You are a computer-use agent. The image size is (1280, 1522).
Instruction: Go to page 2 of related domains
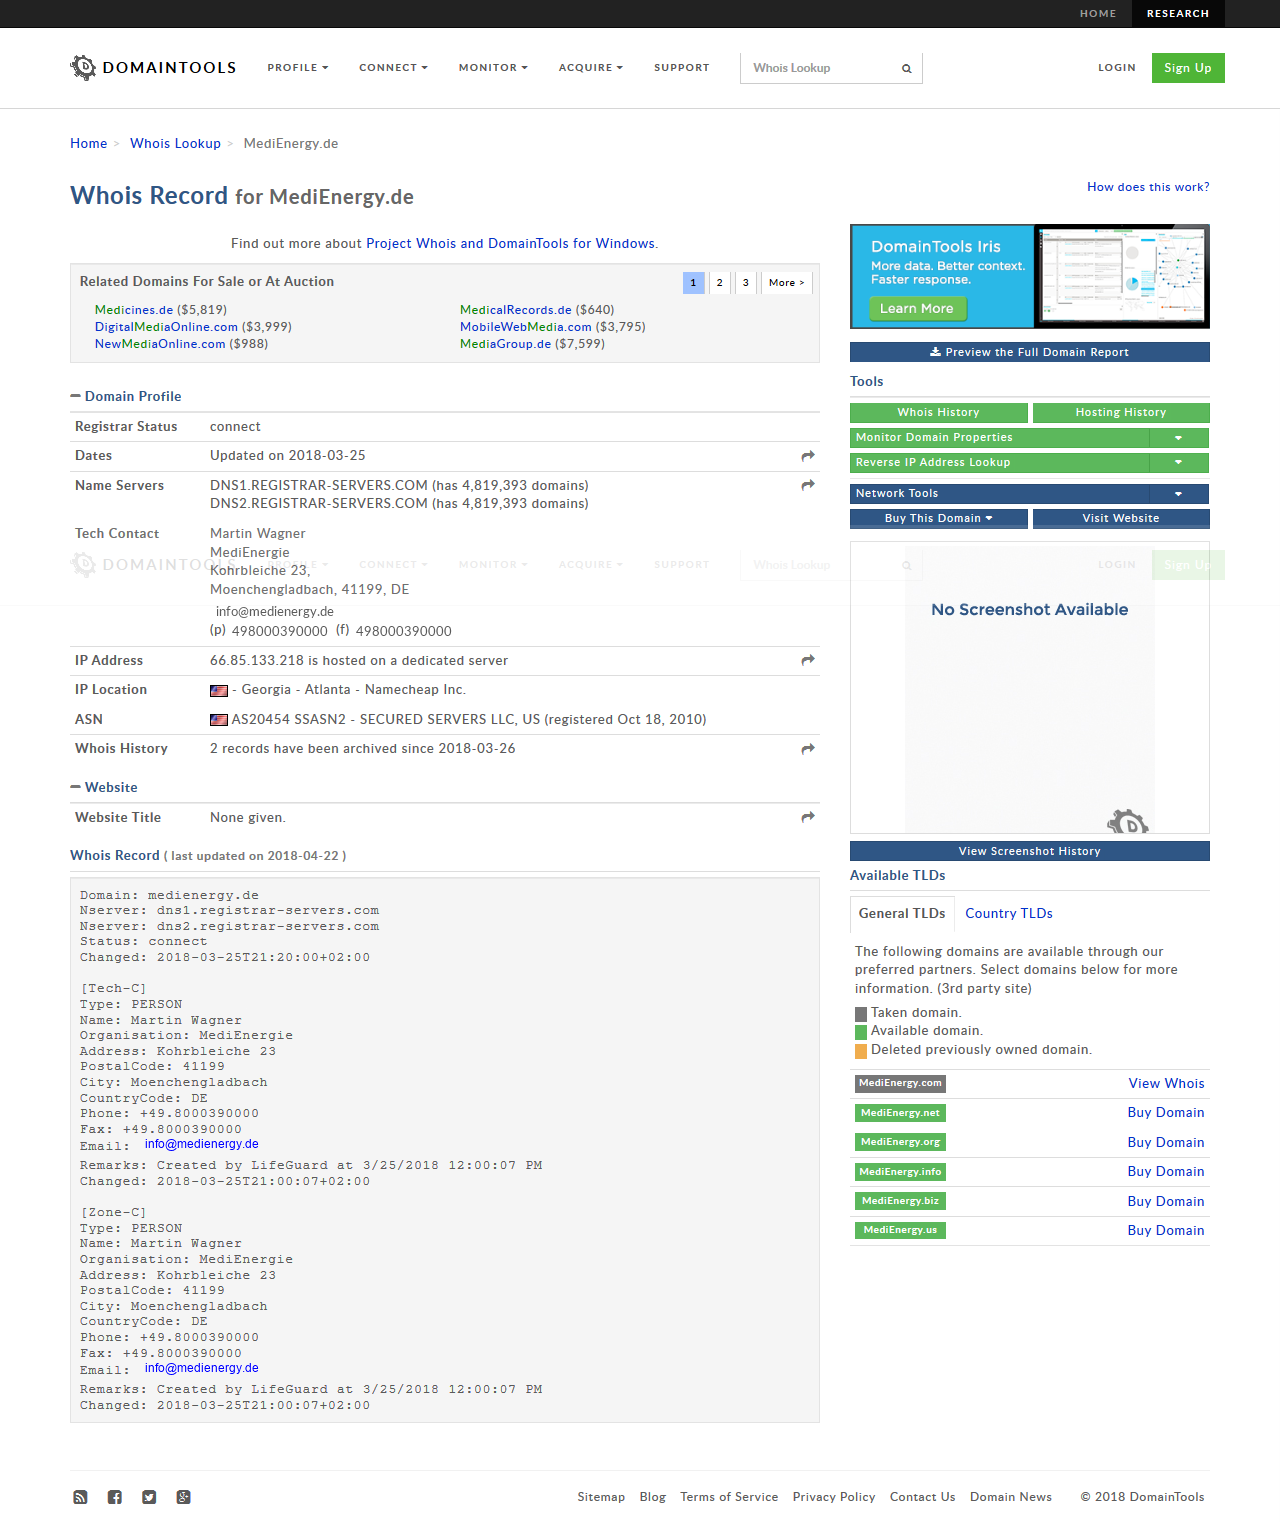[x=719, y=283]
